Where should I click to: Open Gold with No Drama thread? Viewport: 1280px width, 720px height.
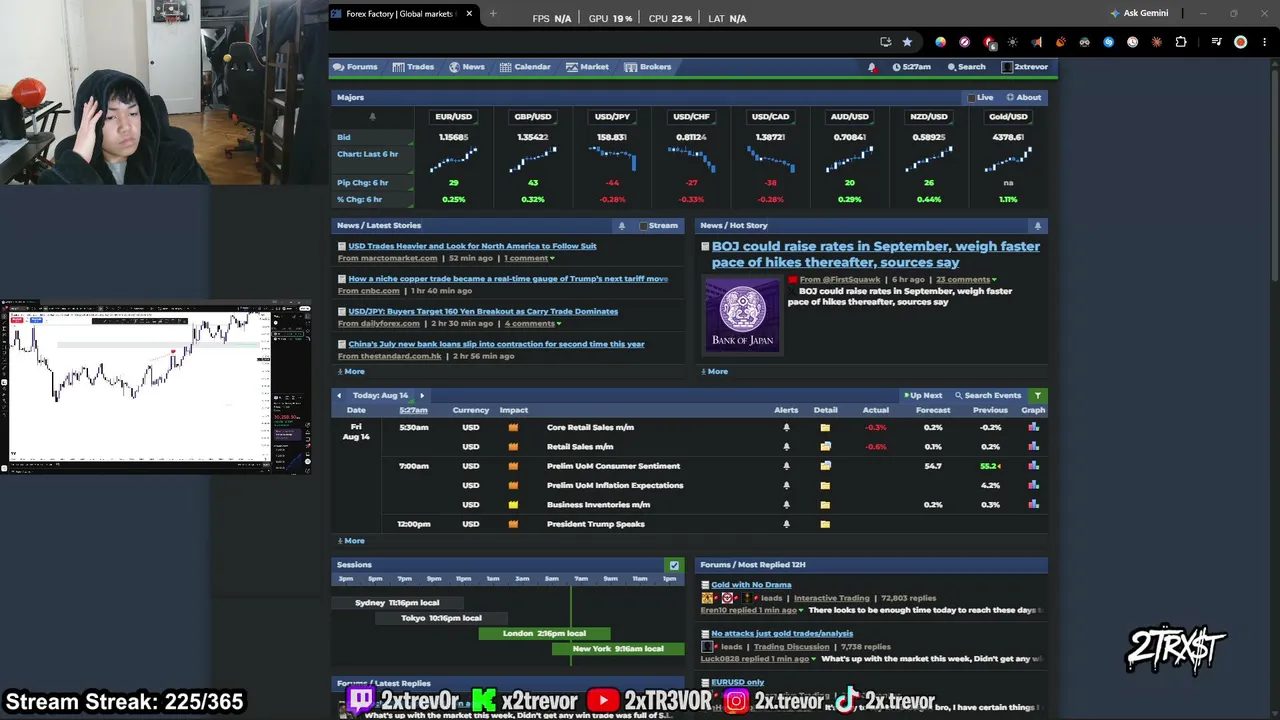coord(751,585)
